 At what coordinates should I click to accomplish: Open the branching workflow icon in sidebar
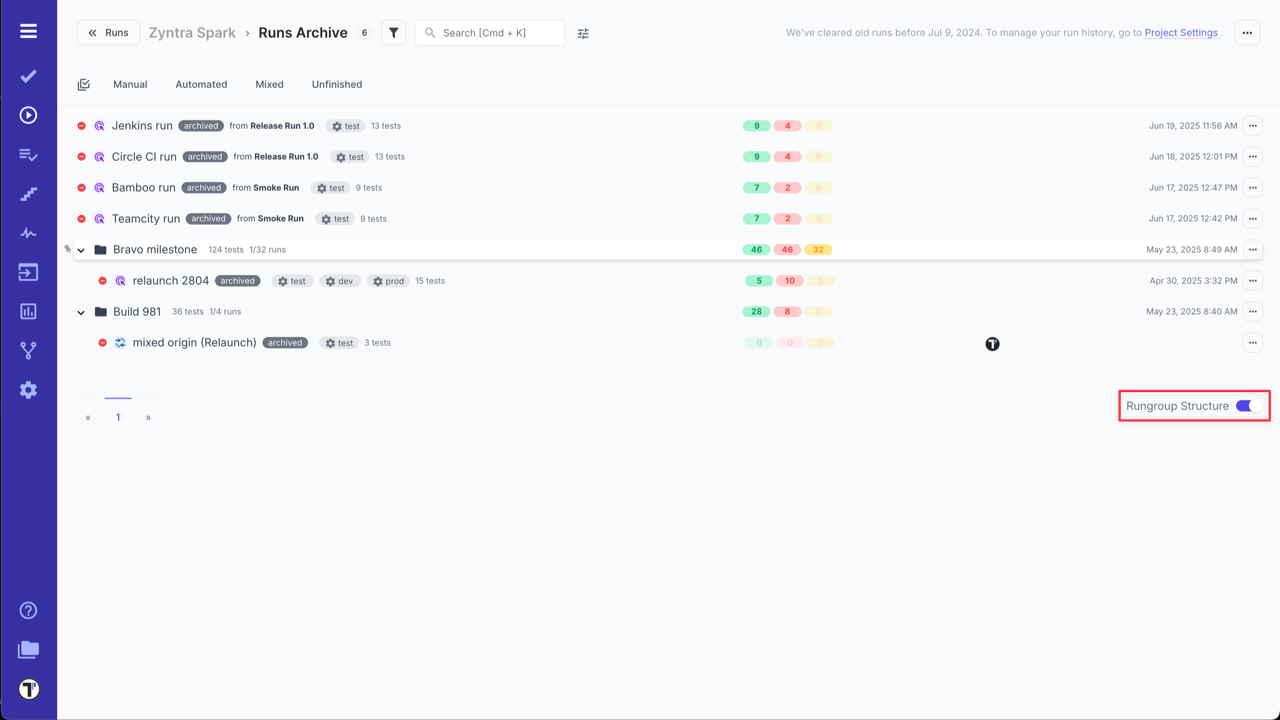point(28,350)
